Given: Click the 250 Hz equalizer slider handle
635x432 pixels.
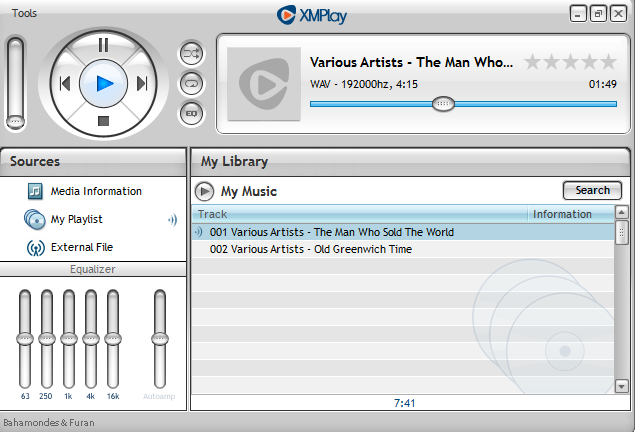Looking at the screenshot, I should pos(47,339).
